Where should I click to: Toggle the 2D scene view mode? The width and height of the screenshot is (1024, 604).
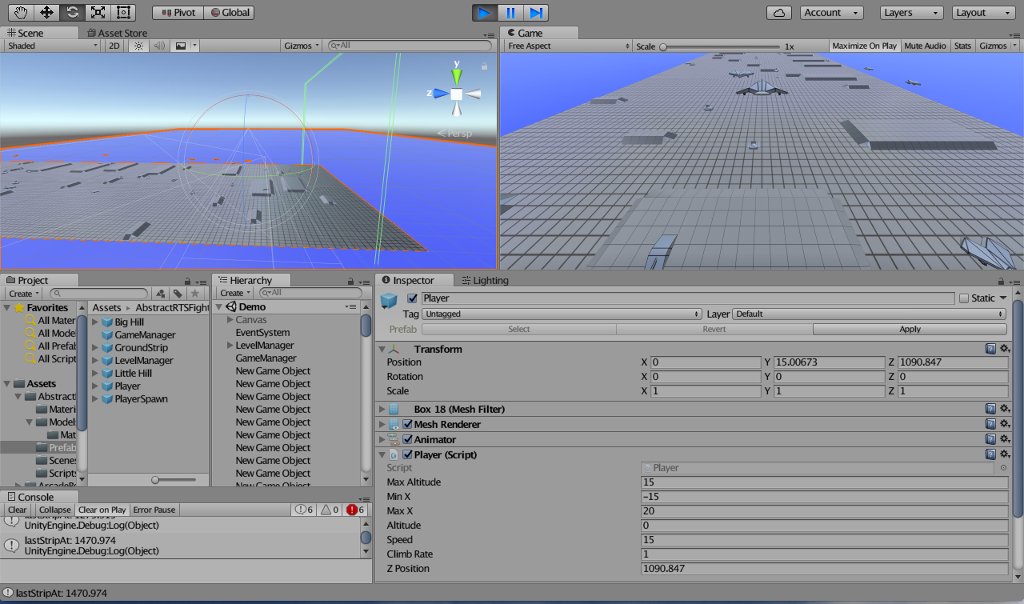pyautogui.click(x=114, y=46)
